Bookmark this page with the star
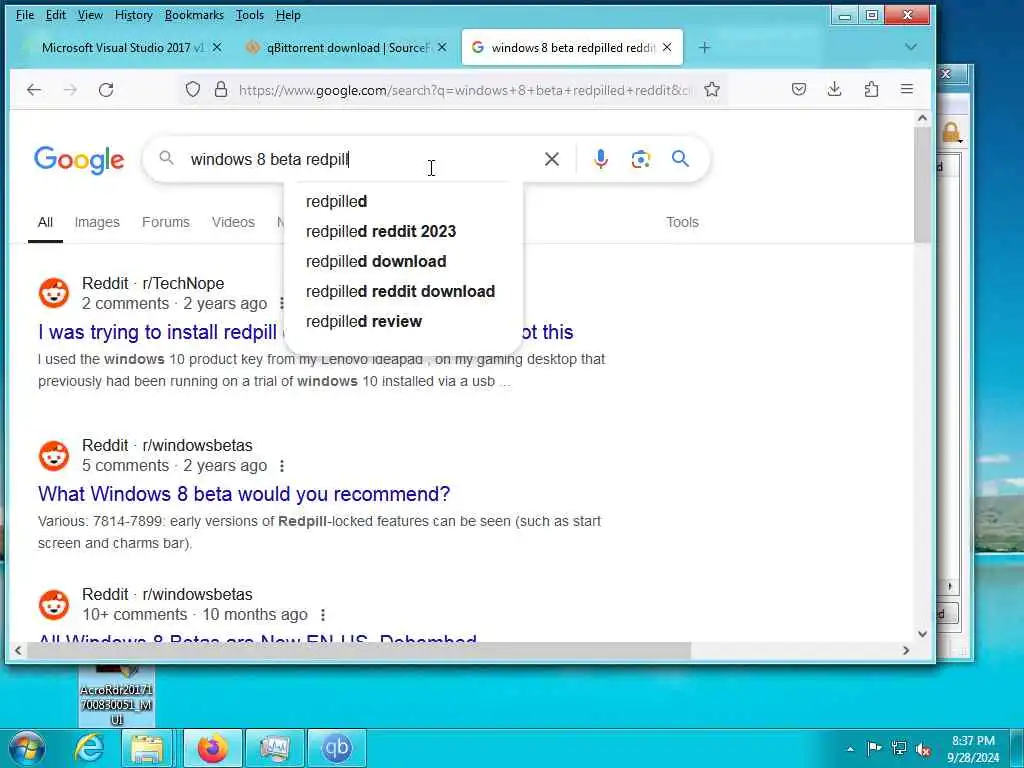1024x768 pixels. tap(712, 89)
